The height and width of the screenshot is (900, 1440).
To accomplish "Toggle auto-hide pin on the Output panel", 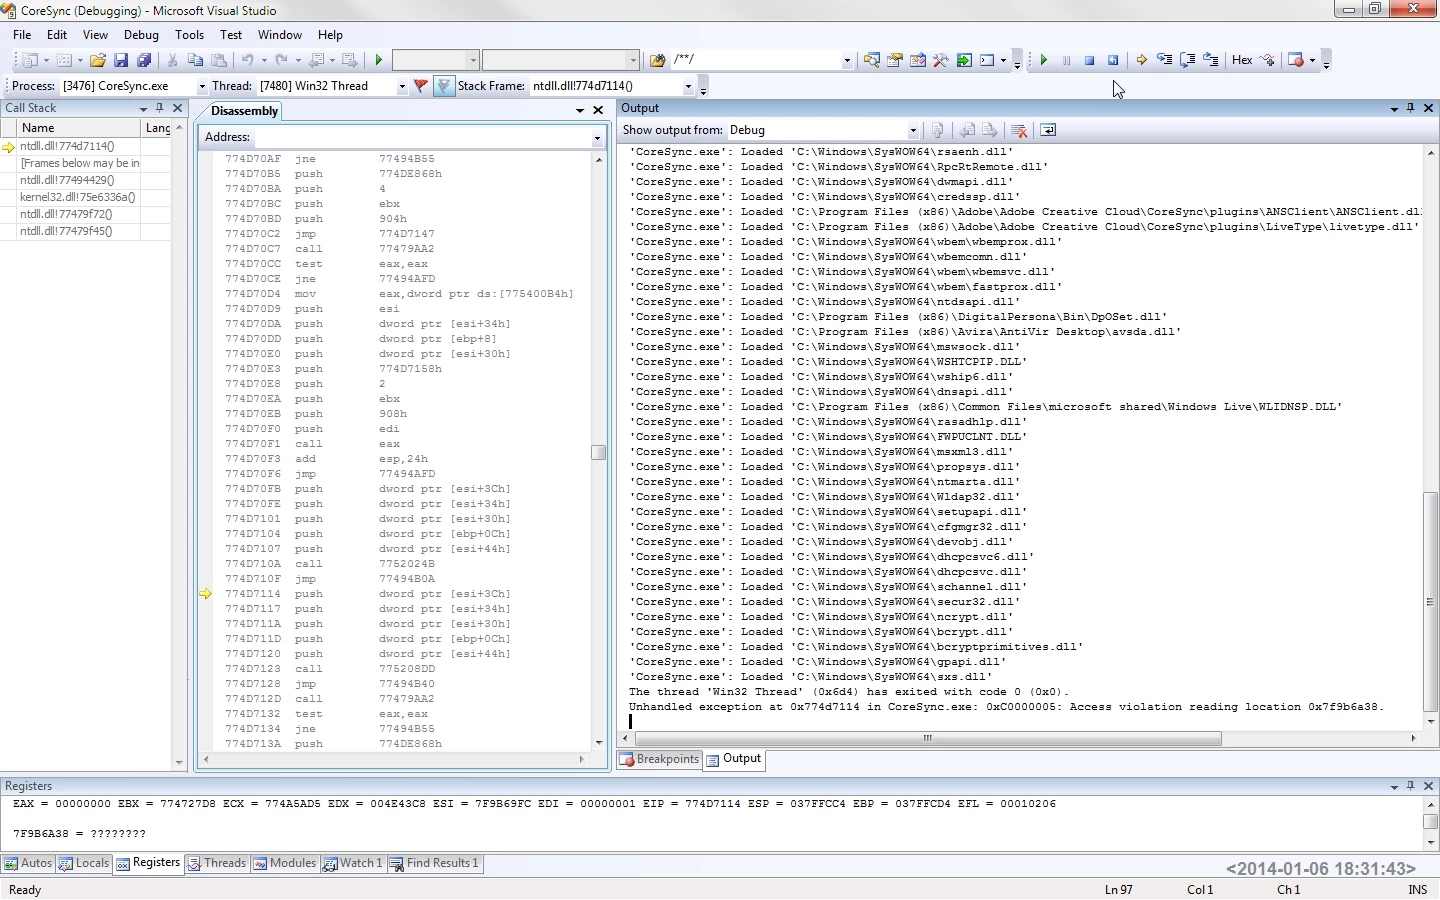I will click(x=1411, y=108).
